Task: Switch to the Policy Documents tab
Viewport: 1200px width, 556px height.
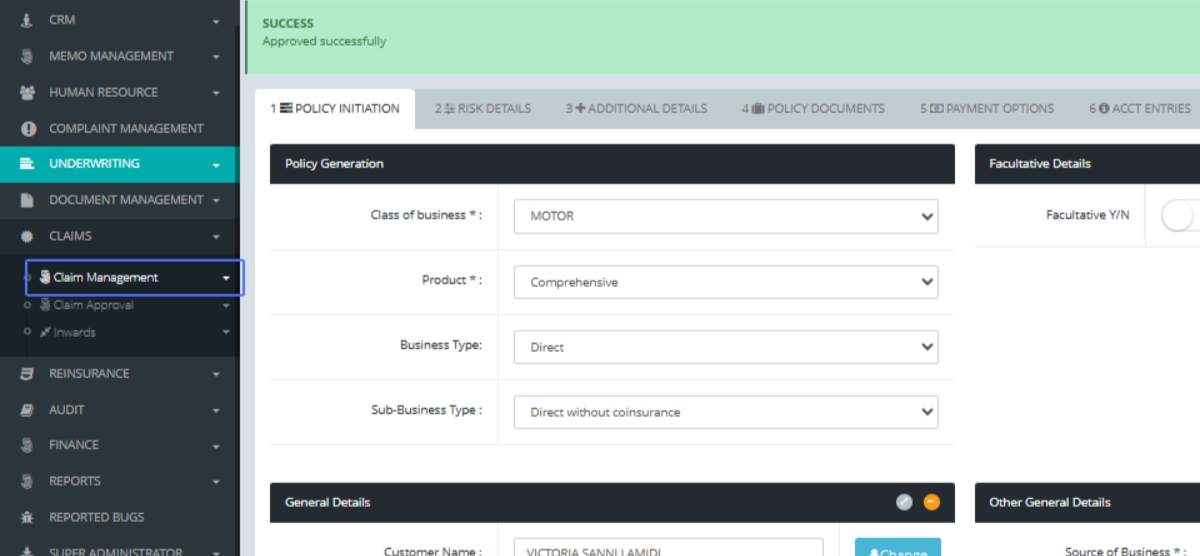Action: coord(813,108)
